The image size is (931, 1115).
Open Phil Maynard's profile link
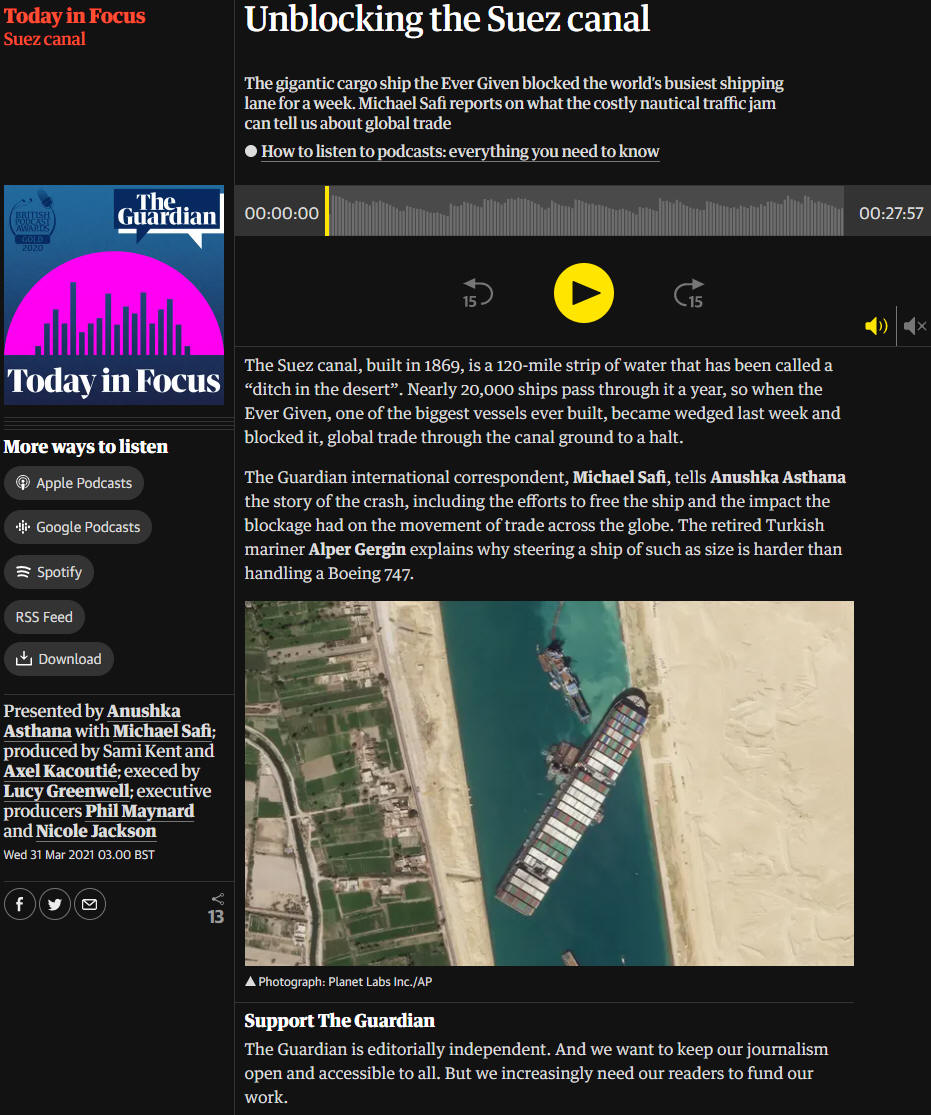tap(139, 811)
